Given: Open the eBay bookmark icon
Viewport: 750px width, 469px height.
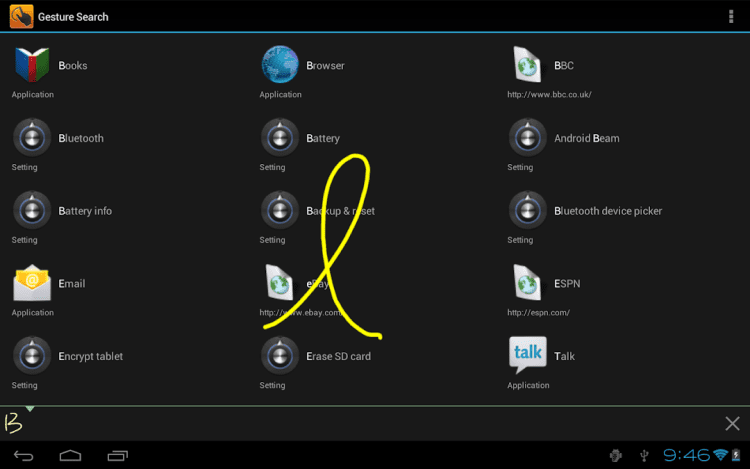Looking at the screenshot, I should coord(279,283).
